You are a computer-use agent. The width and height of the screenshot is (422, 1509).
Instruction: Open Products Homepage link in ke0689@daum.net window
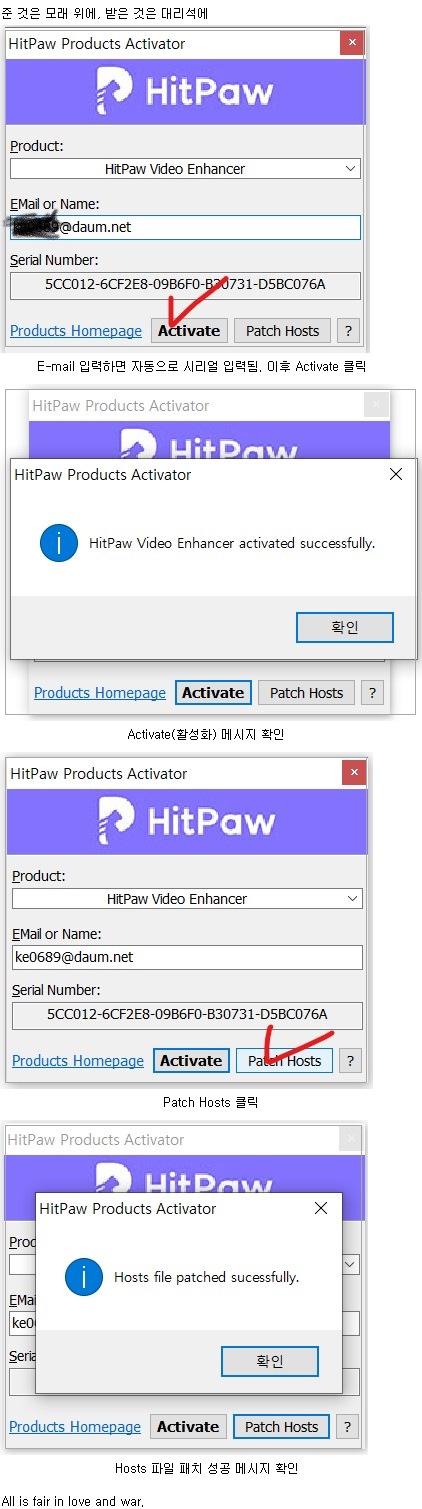coord(78,1061)
